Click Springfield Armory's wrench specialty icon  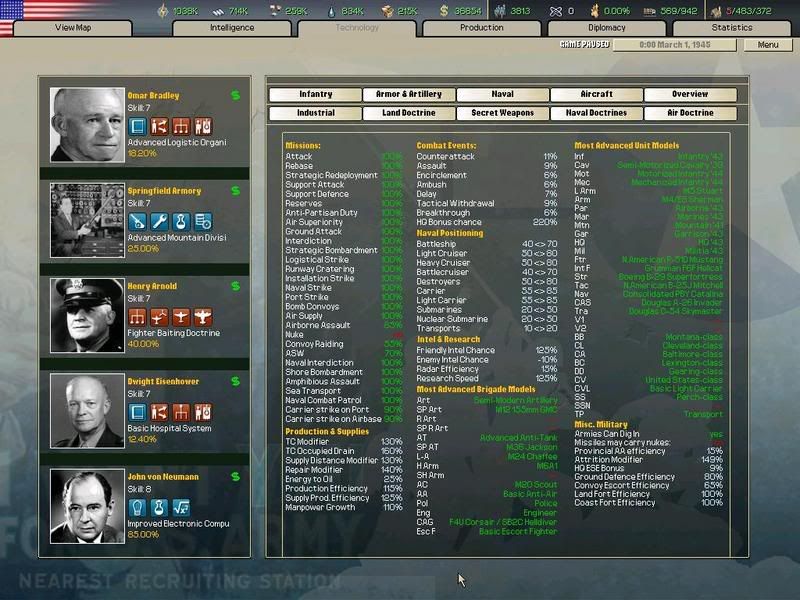(x=159, y=221)
